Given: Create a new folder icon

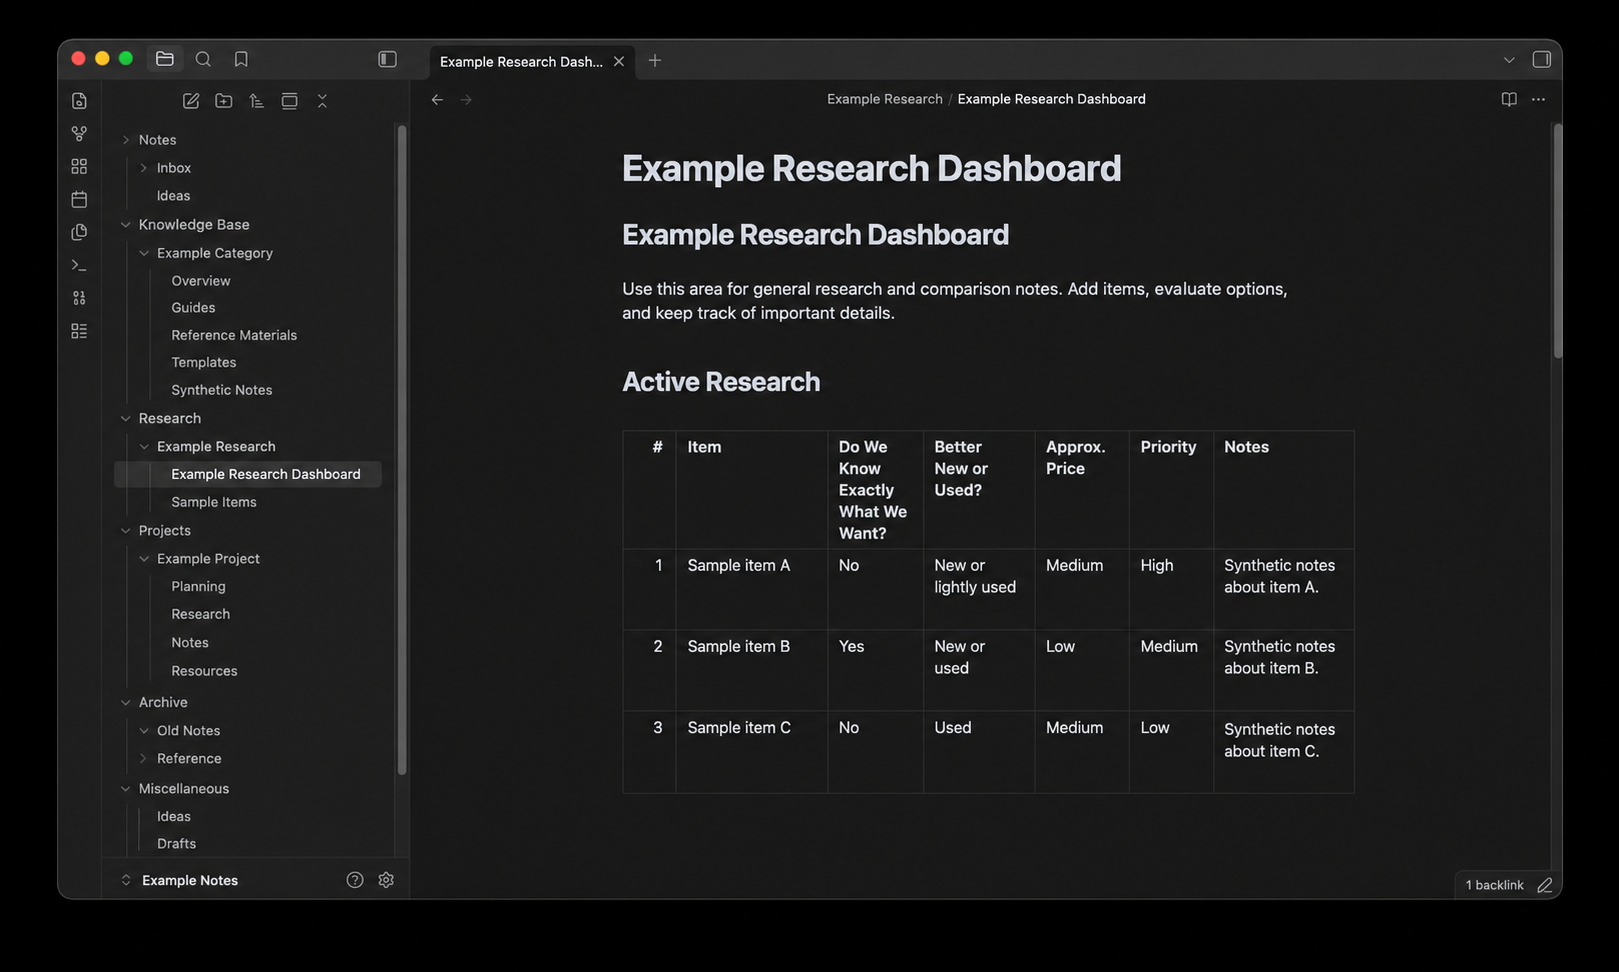Looking at the screenshot, I should tap(224, 101).
